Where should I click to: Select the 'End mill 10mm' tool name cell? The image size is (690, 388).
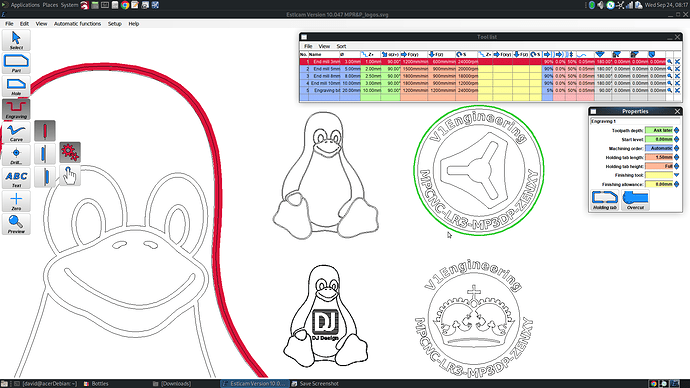(x=324, y=83)
